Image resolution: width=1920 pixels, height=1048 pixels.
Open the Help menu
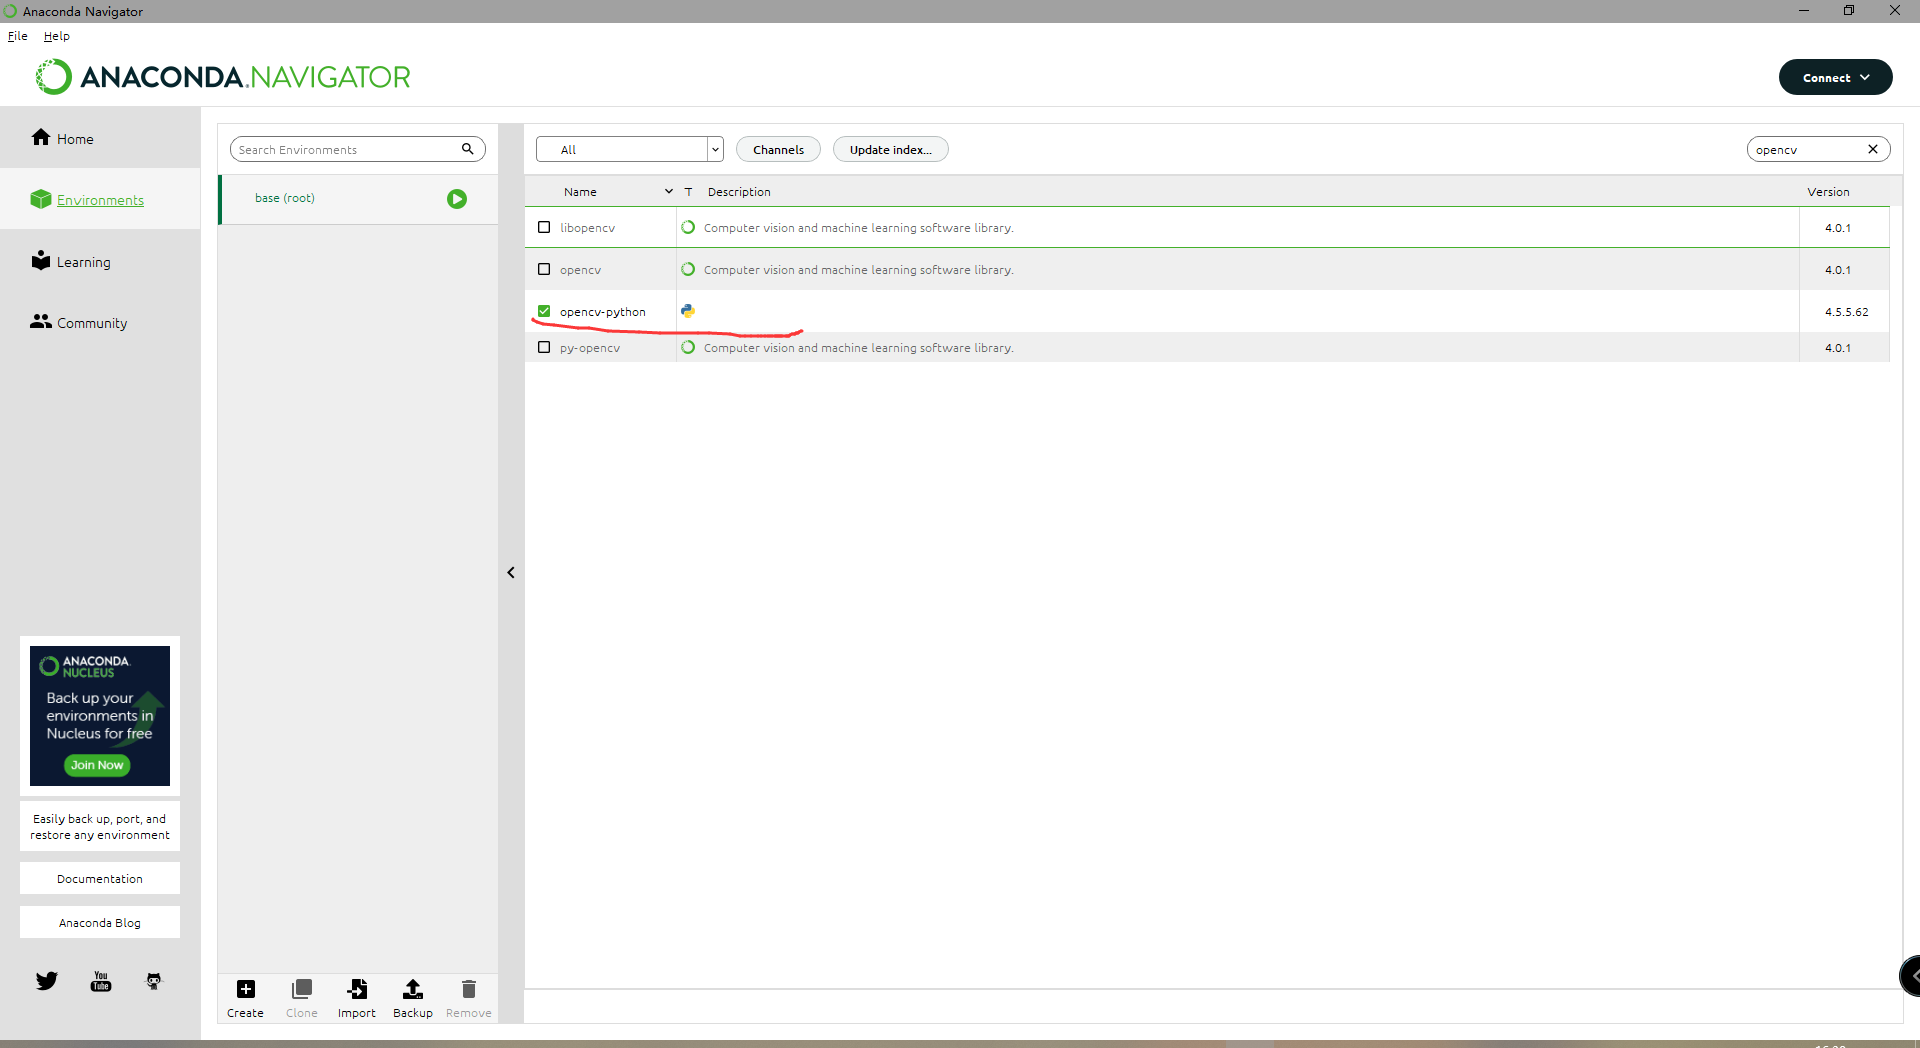pos(57,36)
